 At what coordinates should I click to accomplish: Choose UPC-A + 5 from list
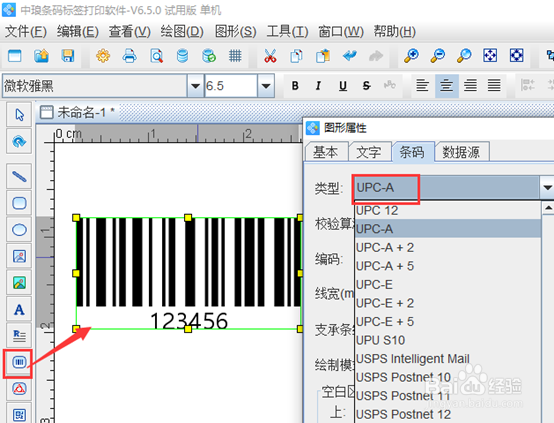point(448,266)
